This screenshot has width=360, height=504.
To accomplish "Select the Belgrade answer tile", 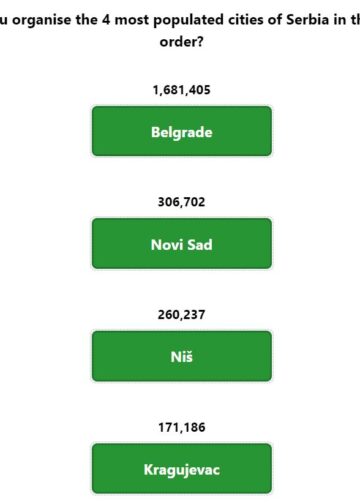I will (x=182, y=131).
